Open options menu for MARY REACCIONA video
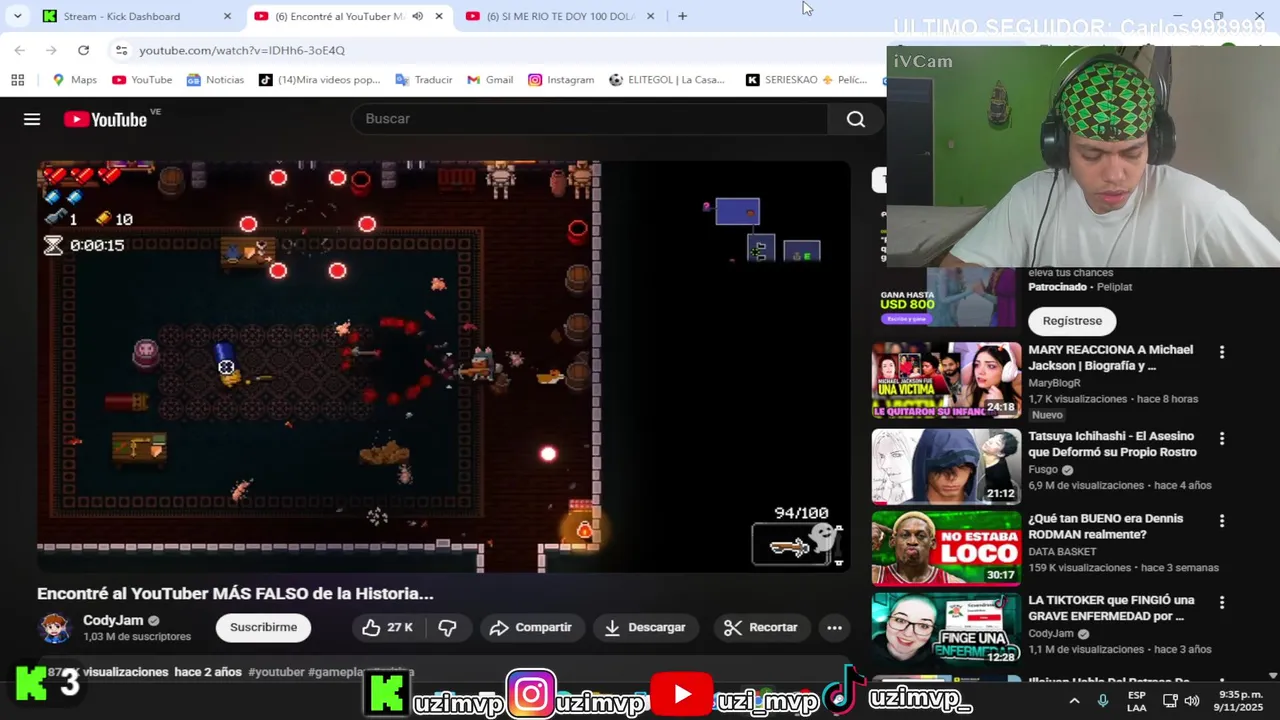This screenshot has width=1280, height=720. click(1221, 352)
